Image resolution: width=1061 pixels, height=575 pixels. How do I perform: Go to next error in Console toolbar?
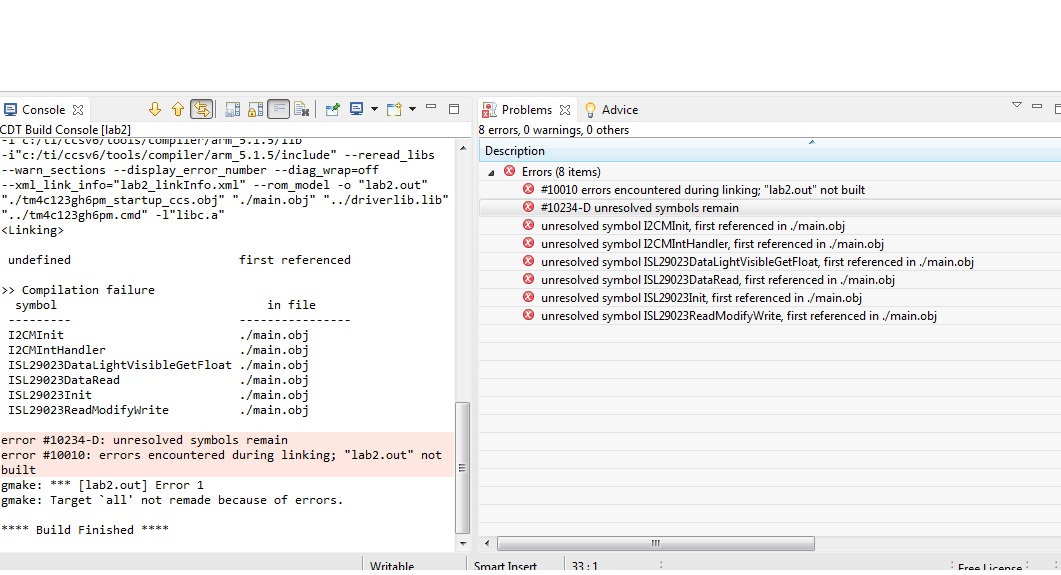point(155,110)
